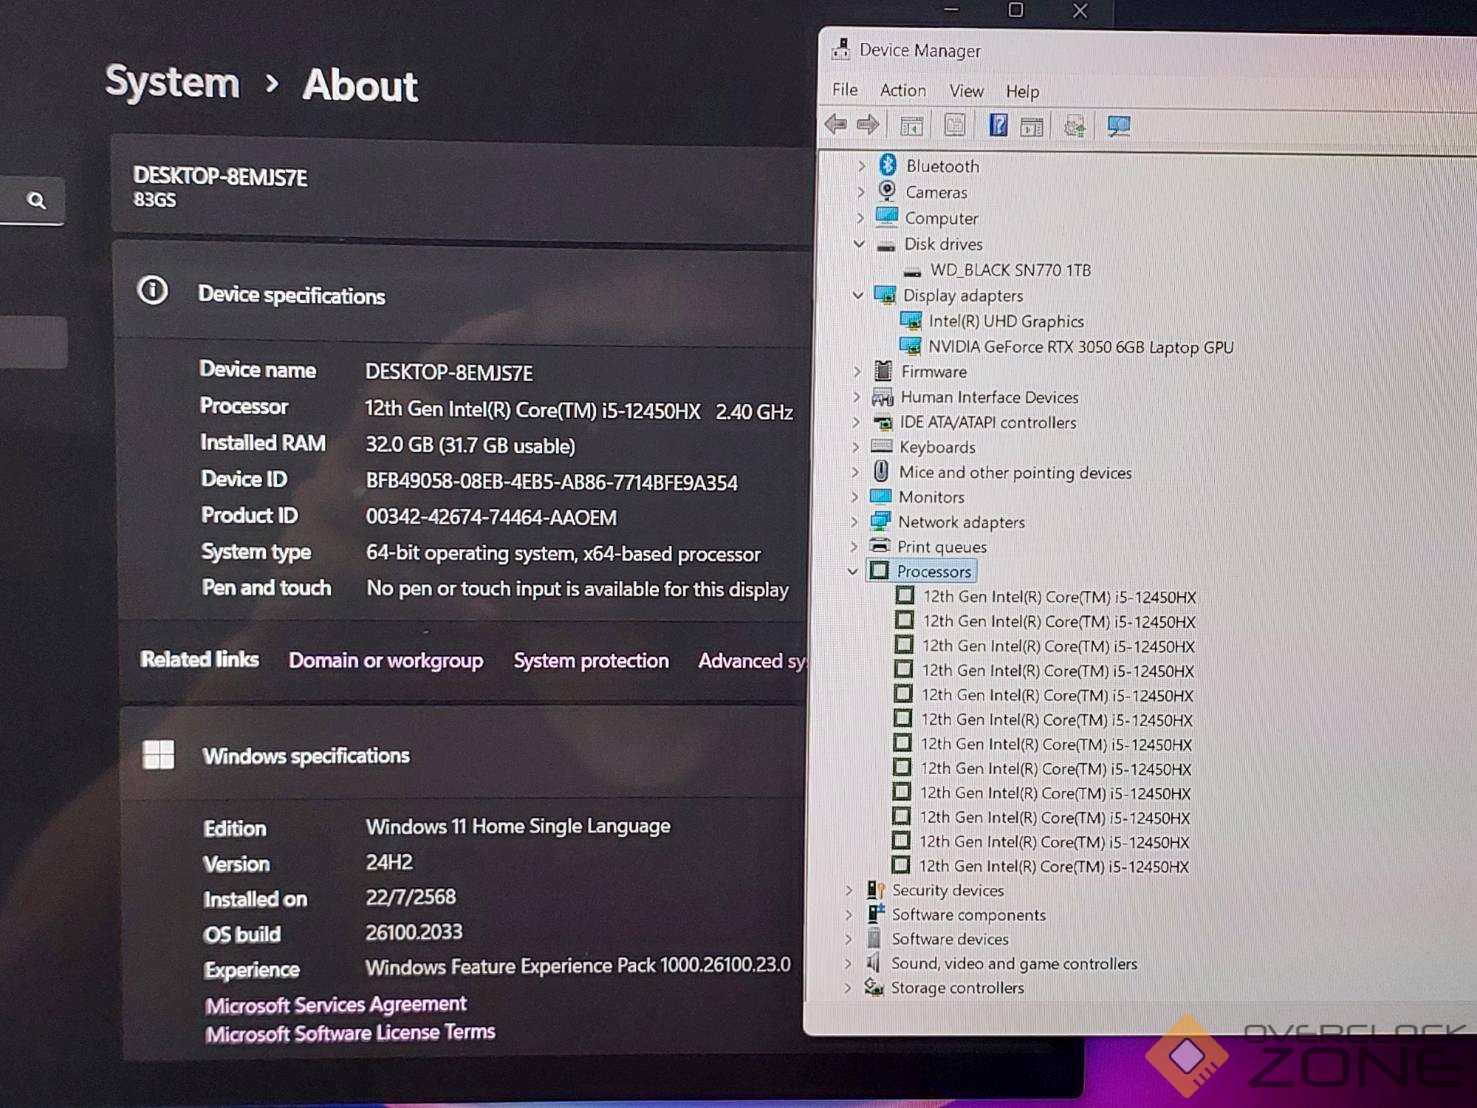Click the blue question mark Help toolbar icon
Image resolution: width=1477 pixels, height=1108 pixels.
click(x=998, y=126)
